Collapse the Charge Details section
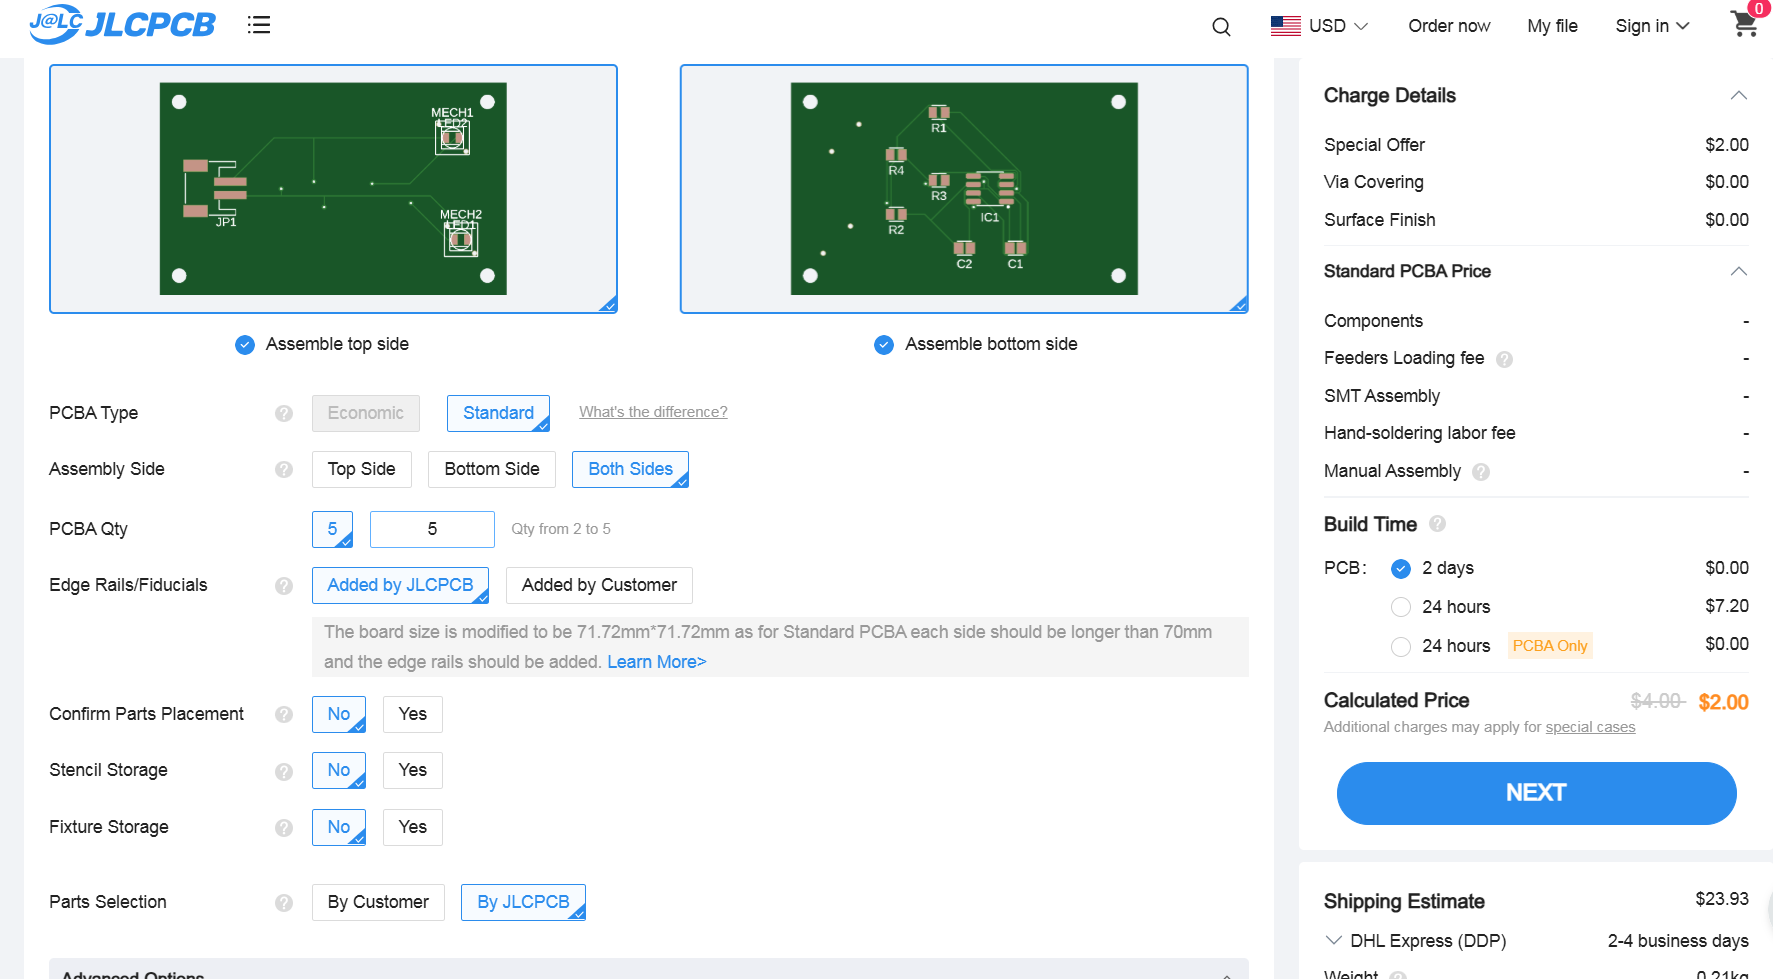Viewport: 1773px width, 979px height. pos(1738,96)
